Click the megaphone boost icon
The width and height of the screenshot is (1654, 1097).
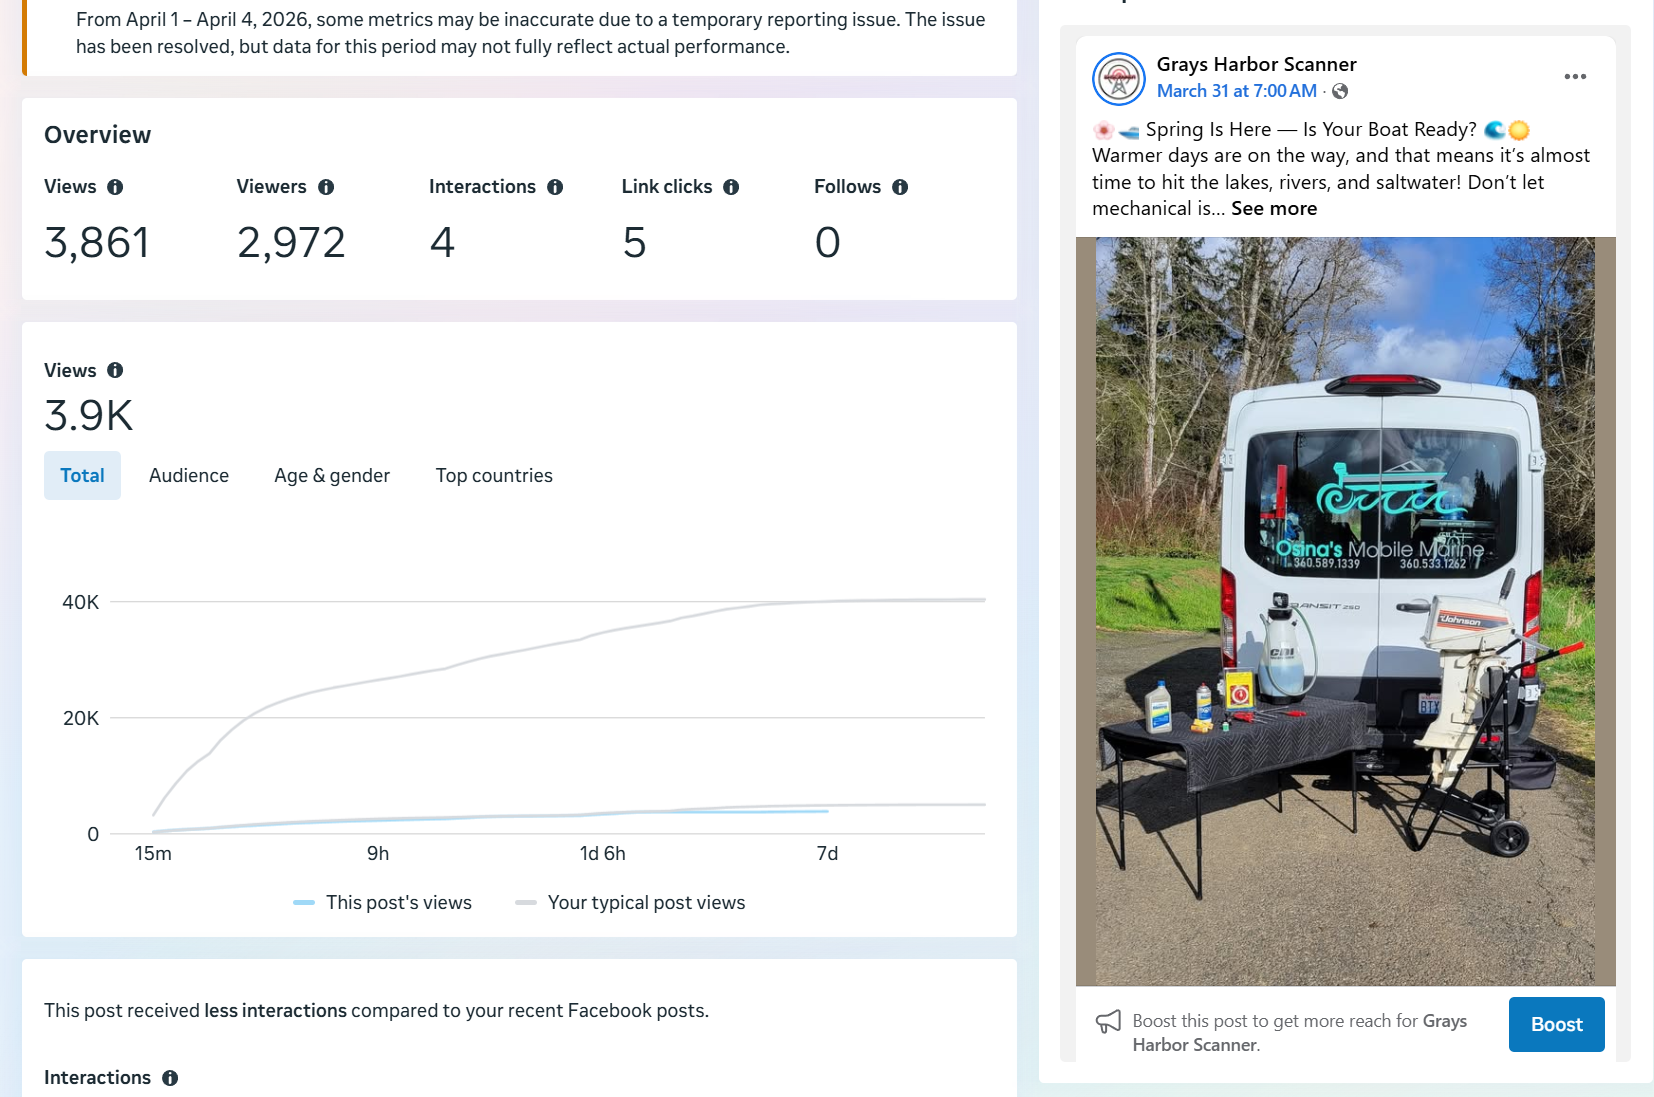point(1108,1021)
